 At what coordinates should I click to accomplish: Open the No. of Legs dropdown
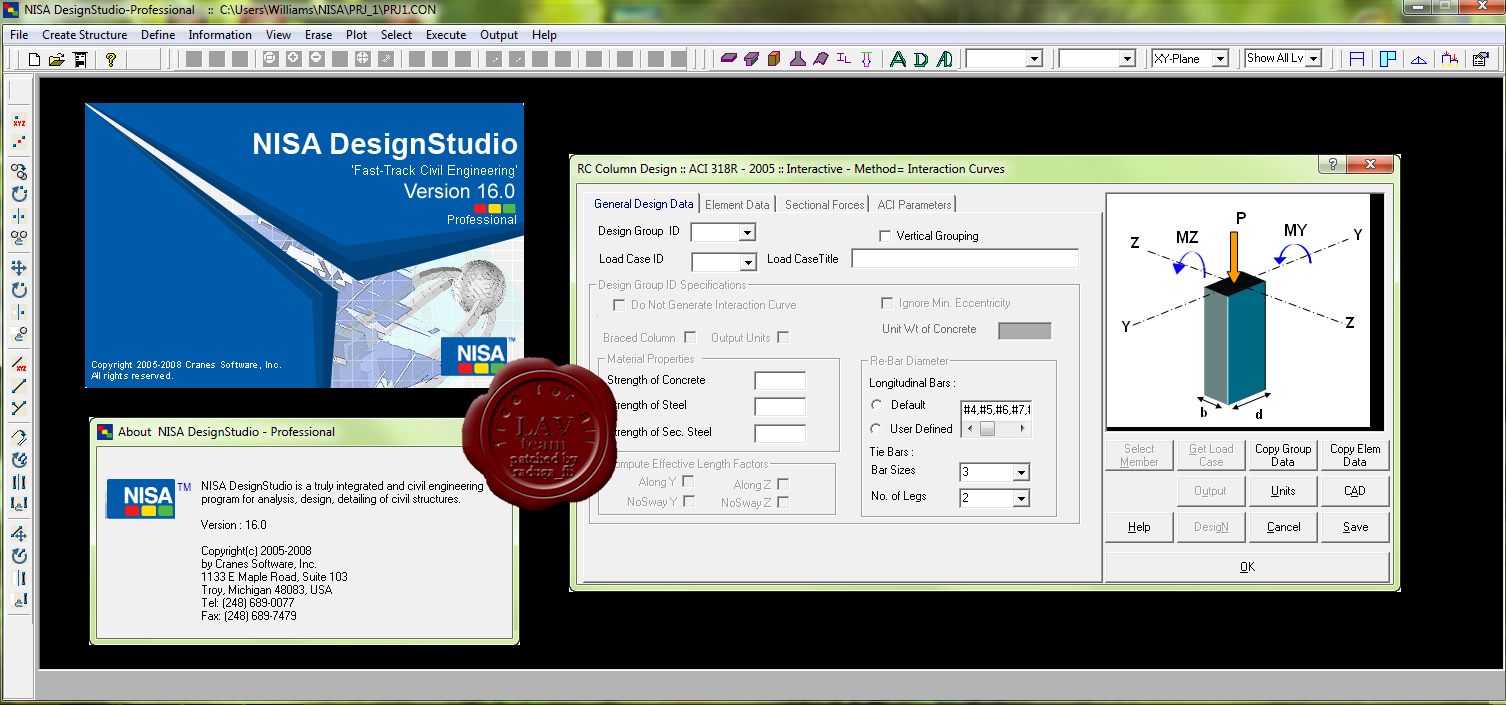click(1021, 498)
